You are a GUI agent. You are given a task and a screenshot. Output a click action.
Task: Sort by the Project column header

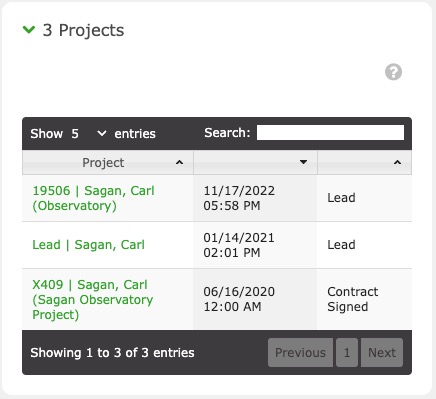pyautogui.click(x=108, y=162)
